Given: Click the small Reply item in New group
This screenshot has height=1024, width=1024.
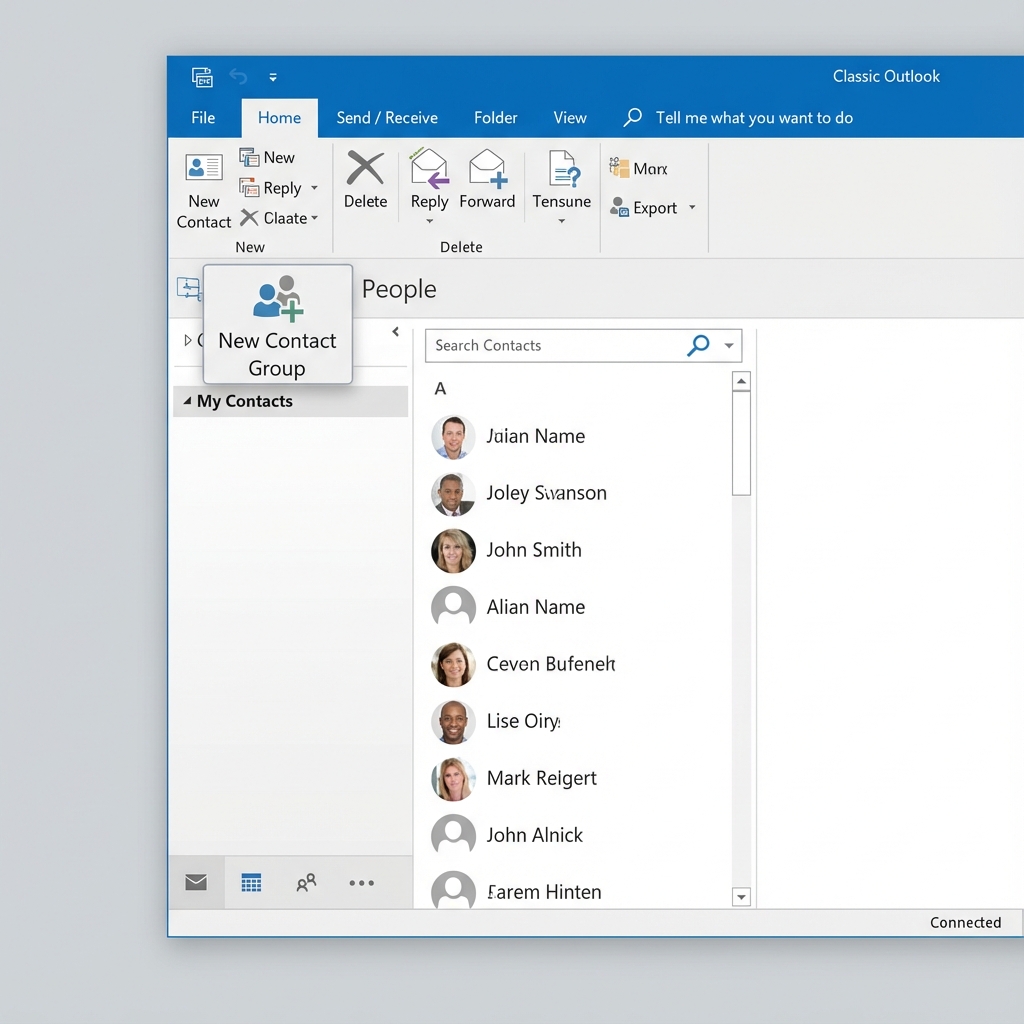Looking at the screenshot, I should [270, 188].
